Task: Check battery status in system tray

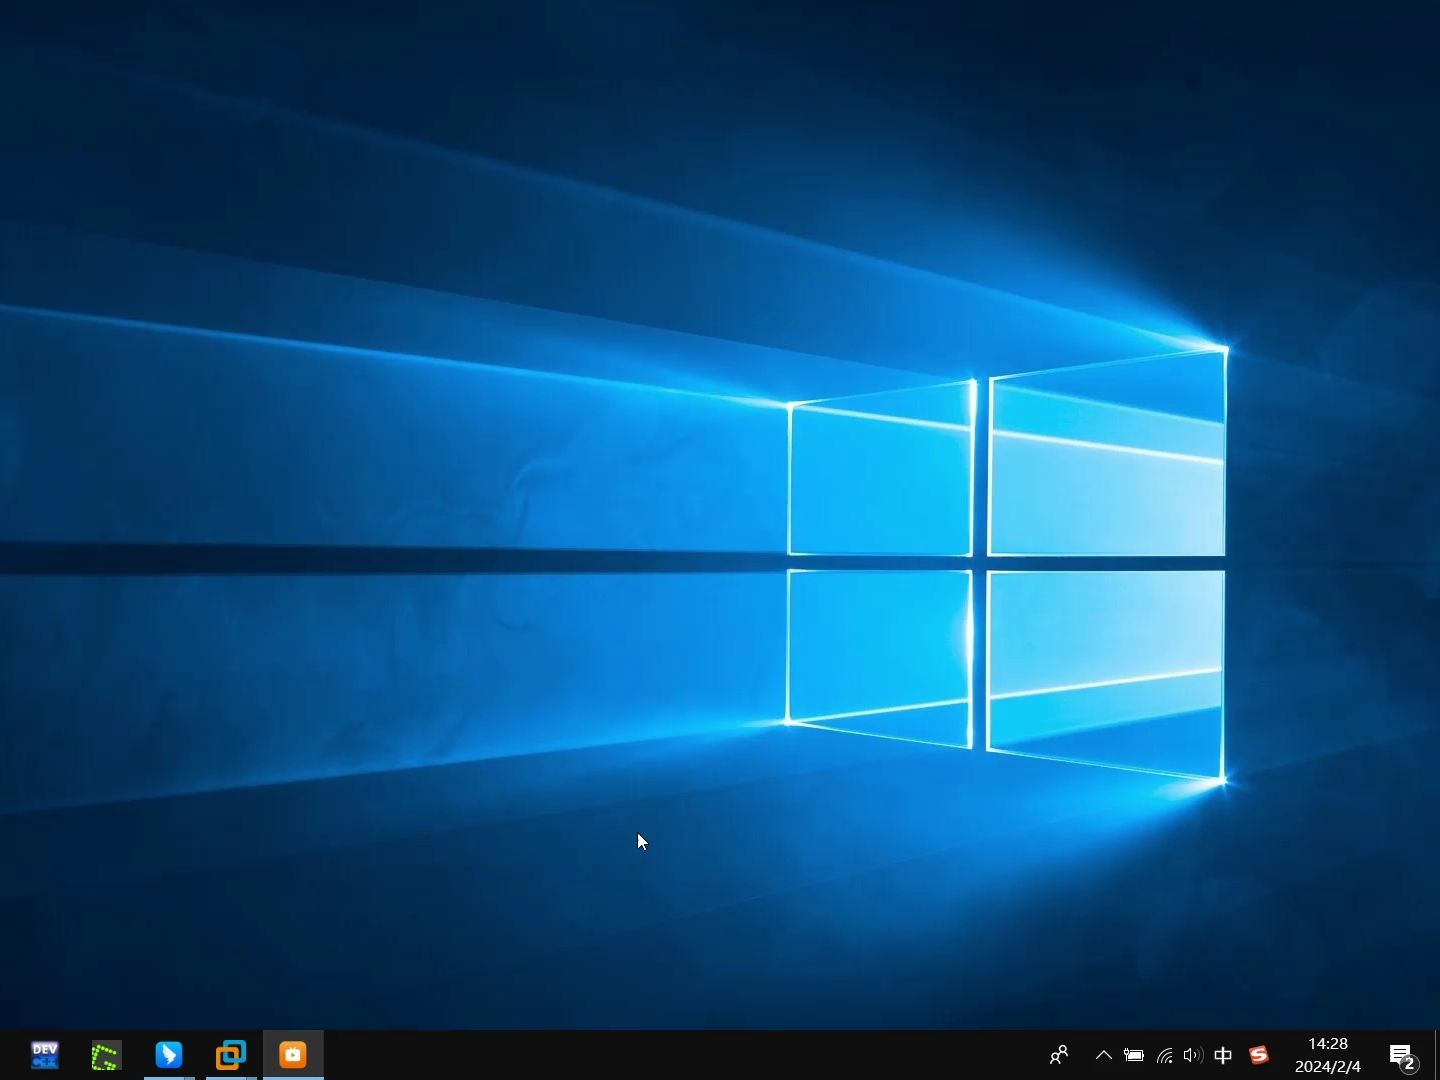Action: [1134, 1055]
